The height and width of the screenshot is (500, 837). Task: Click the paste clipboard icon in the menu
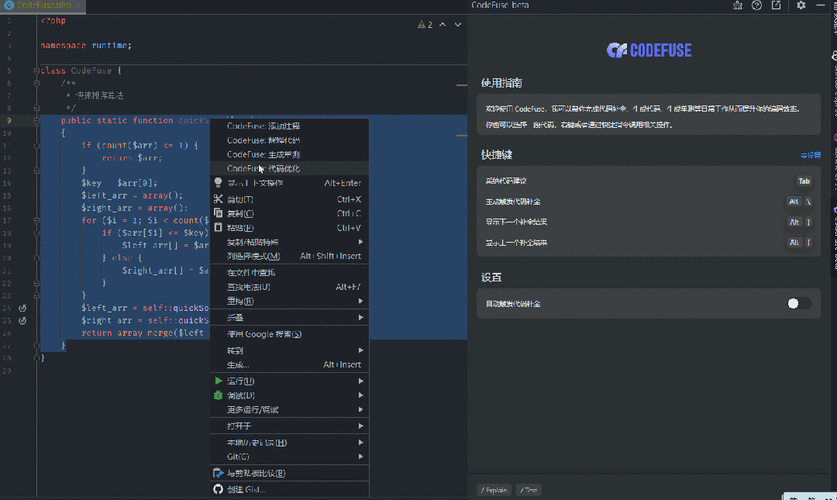tap(218, 227)
